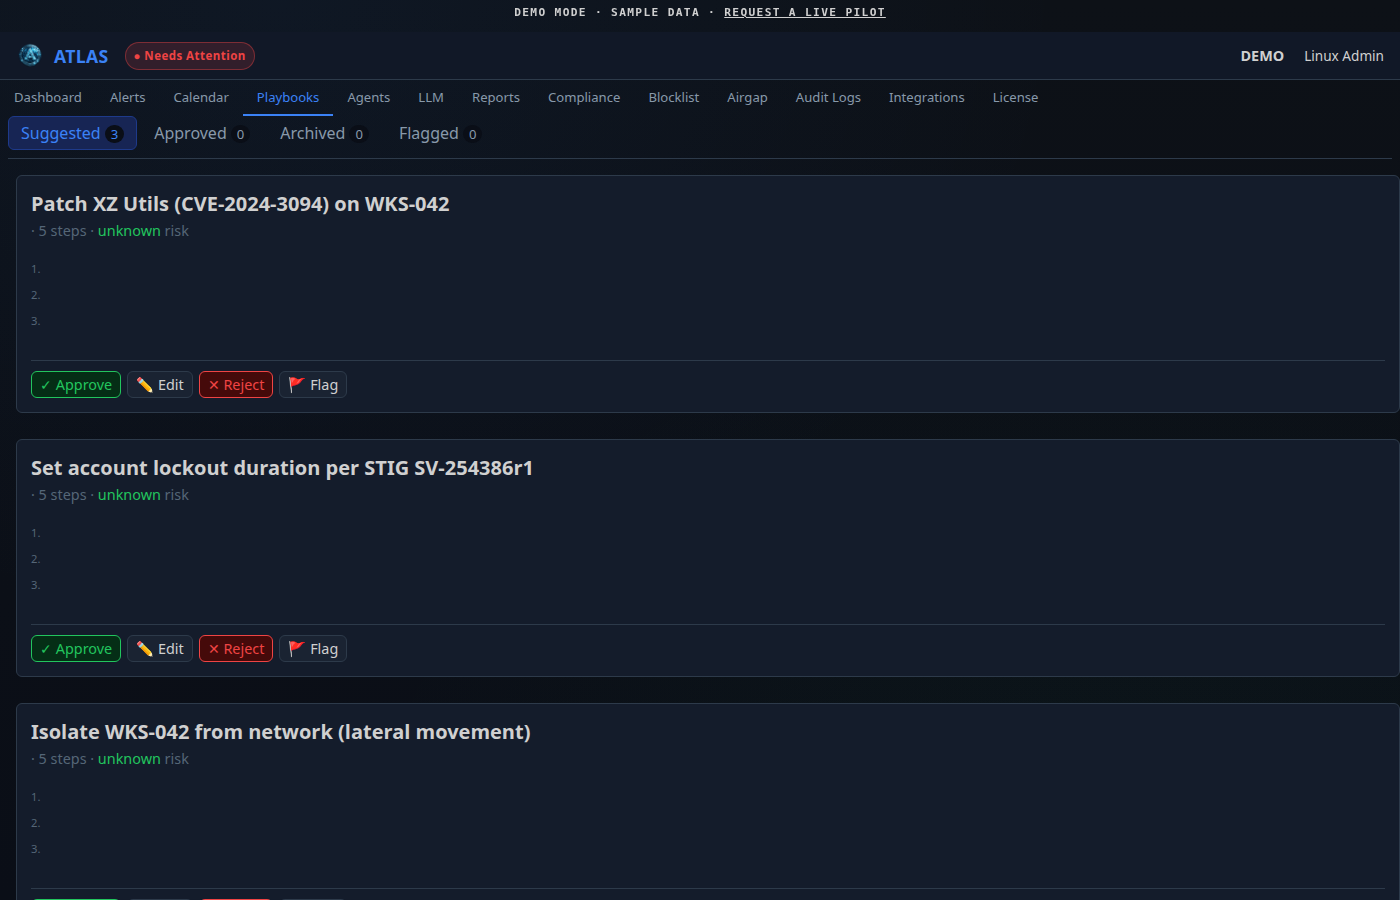
Task: Flag the Patch XZ Utils playbook
Action: tap(313, 385)
